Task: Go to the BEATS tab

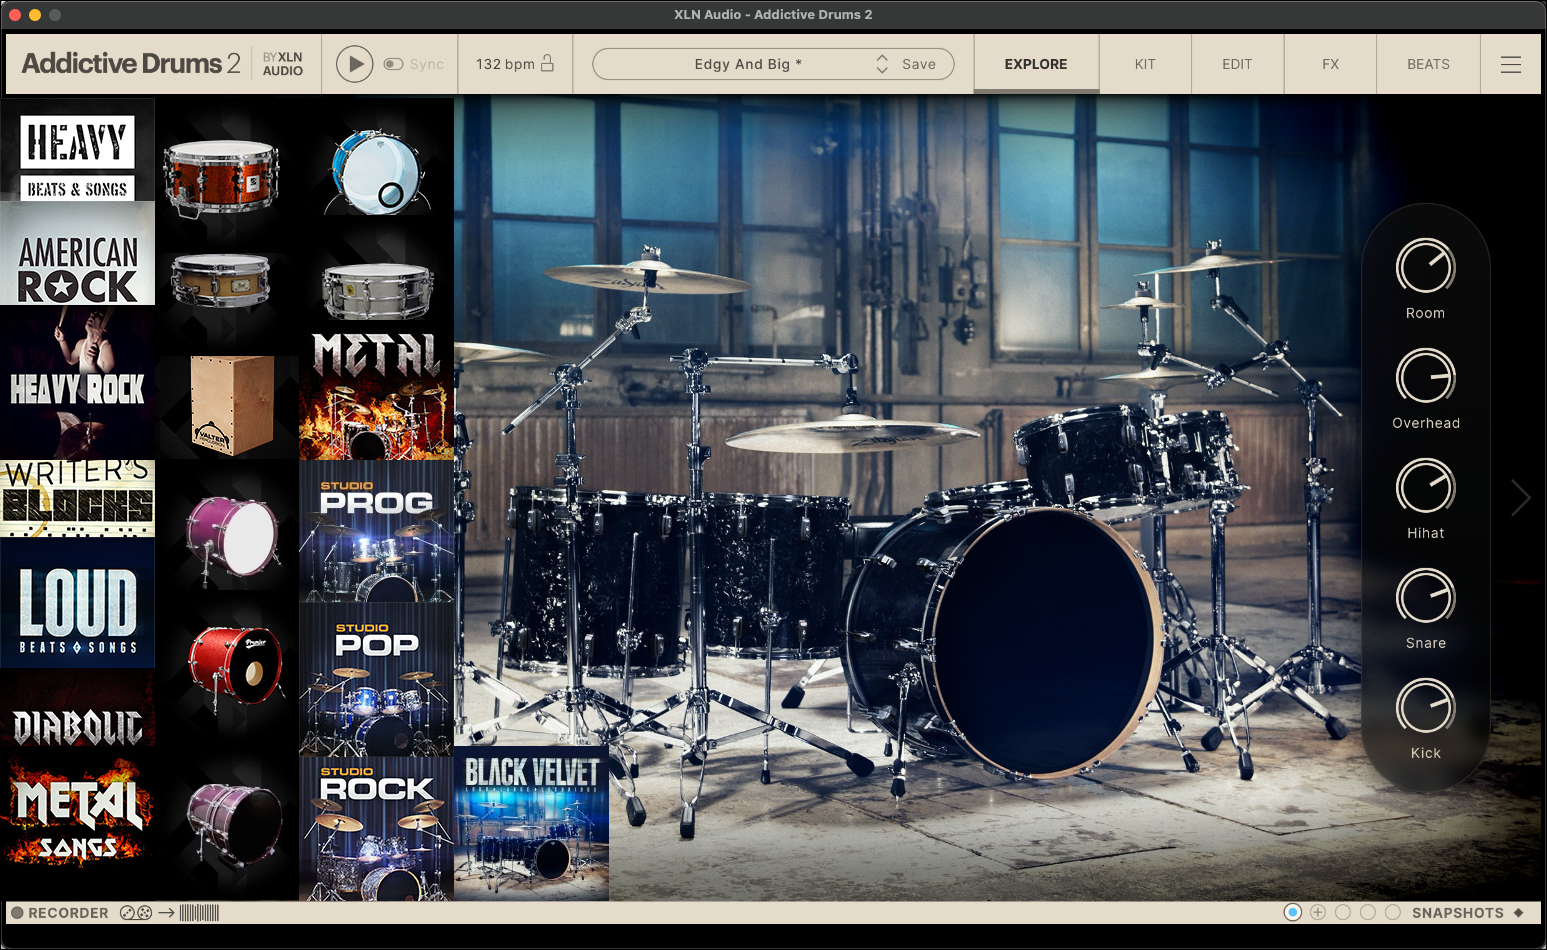Action: tap(1428, 64)
